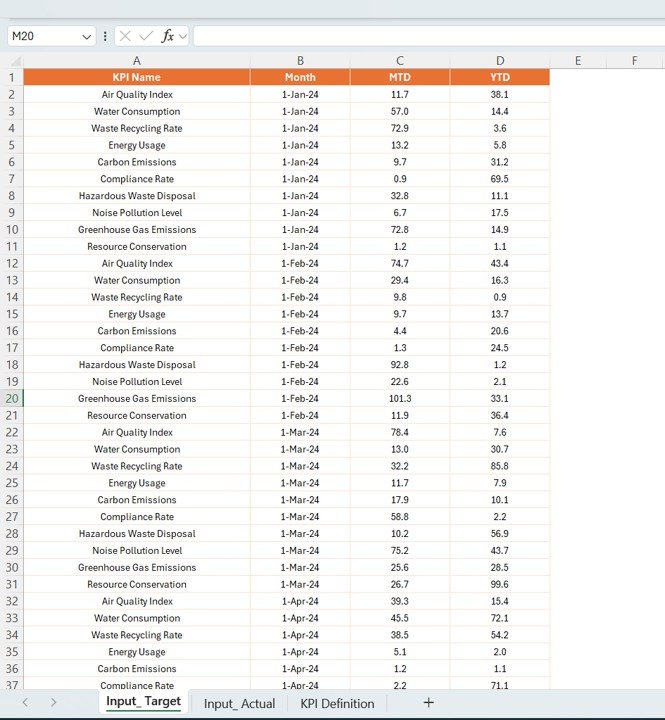Switch to the Input_Actual sheet tab
The width and height of the screenshot is (665, 720).
tap(239, 704)
